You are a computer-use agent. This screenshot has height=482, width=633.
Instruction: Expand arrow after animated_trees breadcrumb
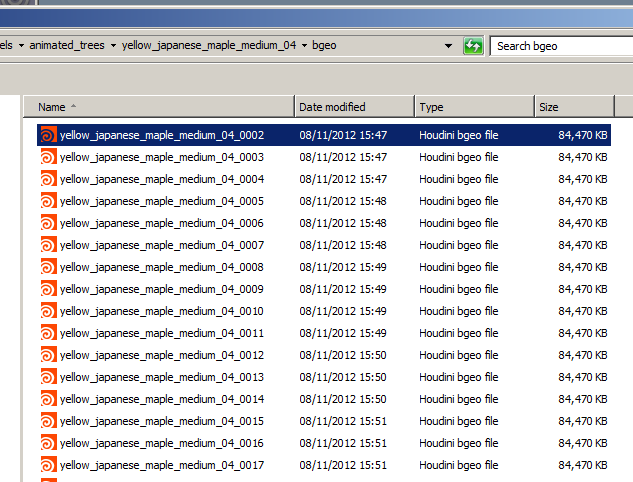[x=114, y=46]
